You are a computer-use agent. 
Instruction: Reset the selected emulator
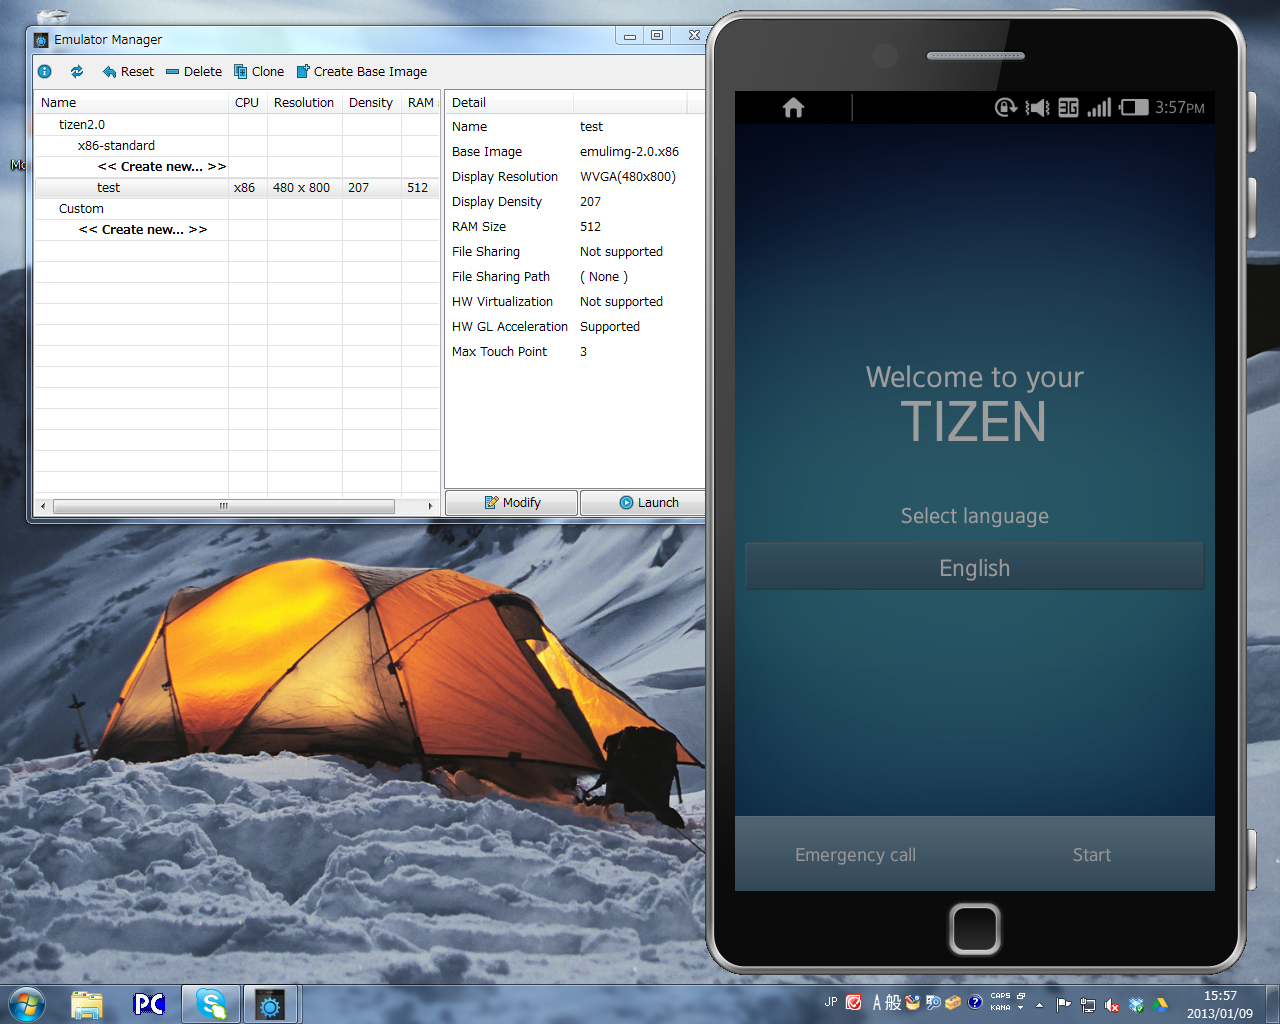point(128,71)
